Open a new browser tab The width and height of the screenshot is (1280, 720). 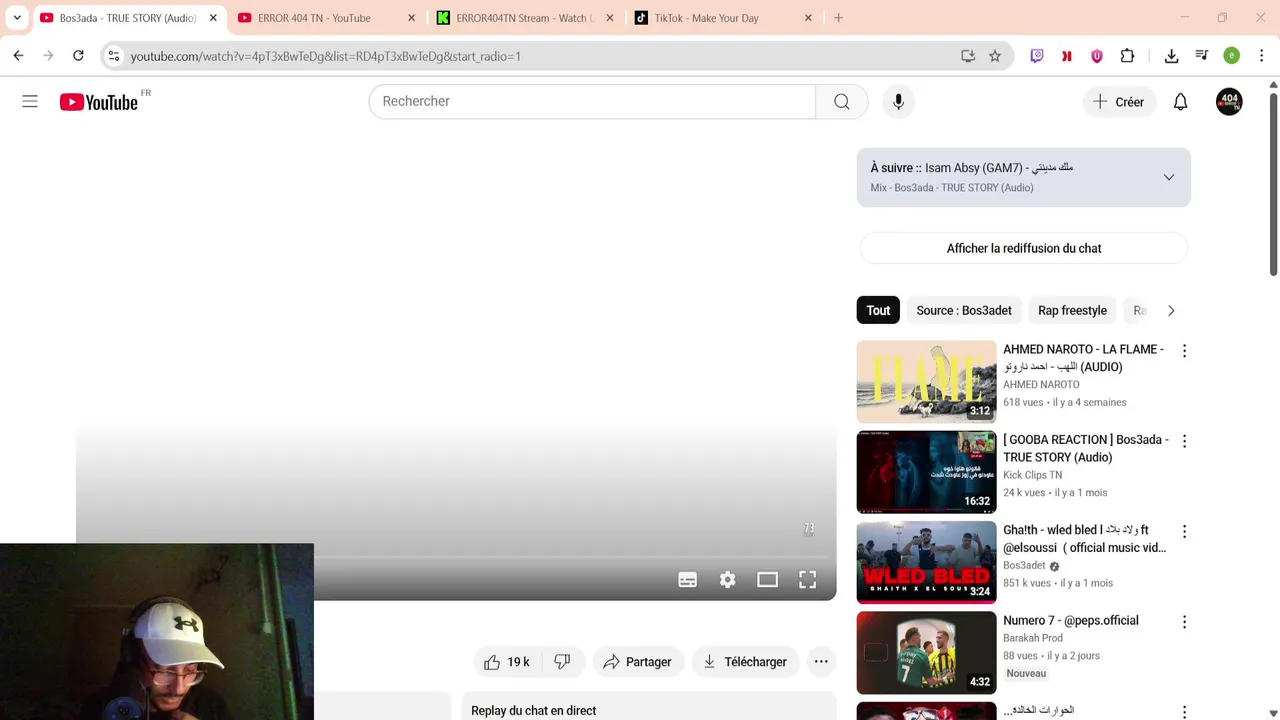tap(838, 18)
